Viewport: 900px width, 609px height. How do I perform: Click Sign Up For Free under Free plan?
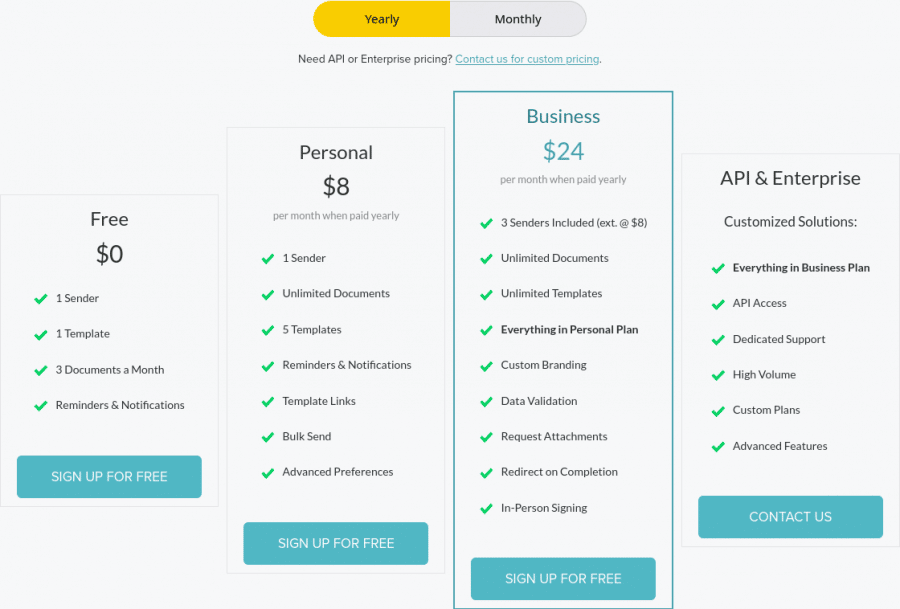(x=109, y=476)
